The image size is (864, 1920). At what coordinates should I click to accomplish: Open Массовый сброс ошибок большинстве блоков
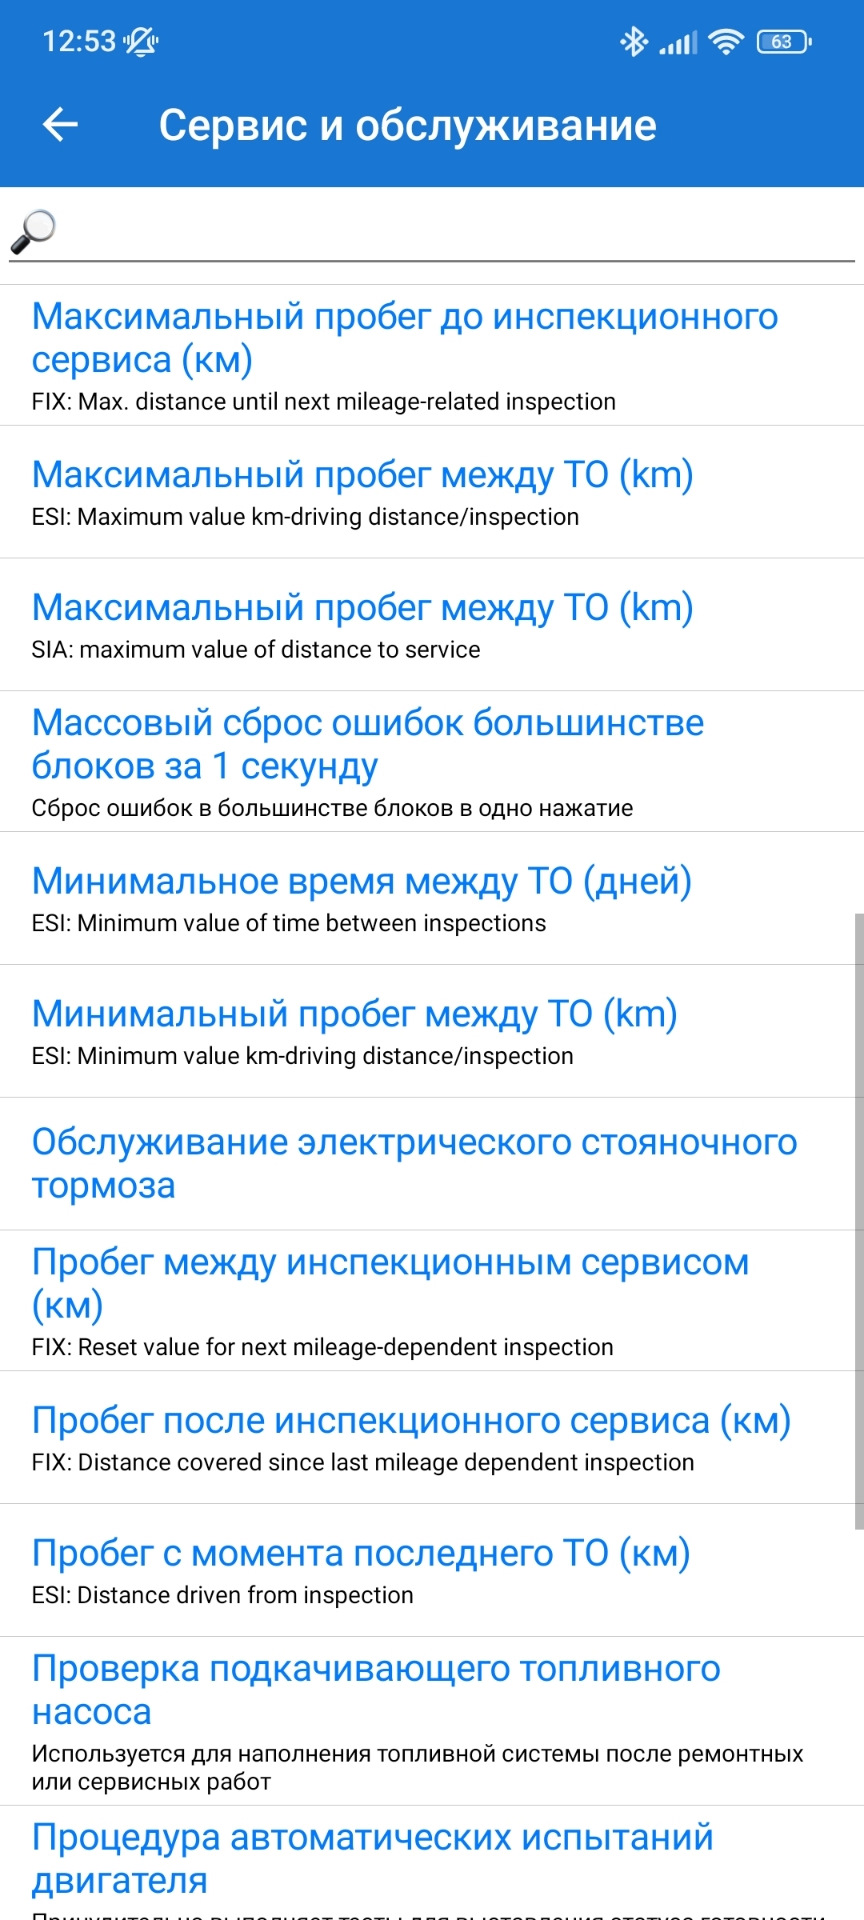coord(368,762)
